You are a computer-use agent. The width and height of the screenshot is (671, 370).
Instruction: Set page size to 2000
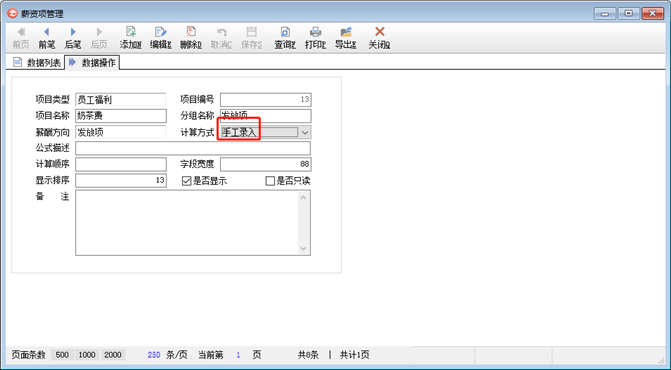tap(113, 355)
